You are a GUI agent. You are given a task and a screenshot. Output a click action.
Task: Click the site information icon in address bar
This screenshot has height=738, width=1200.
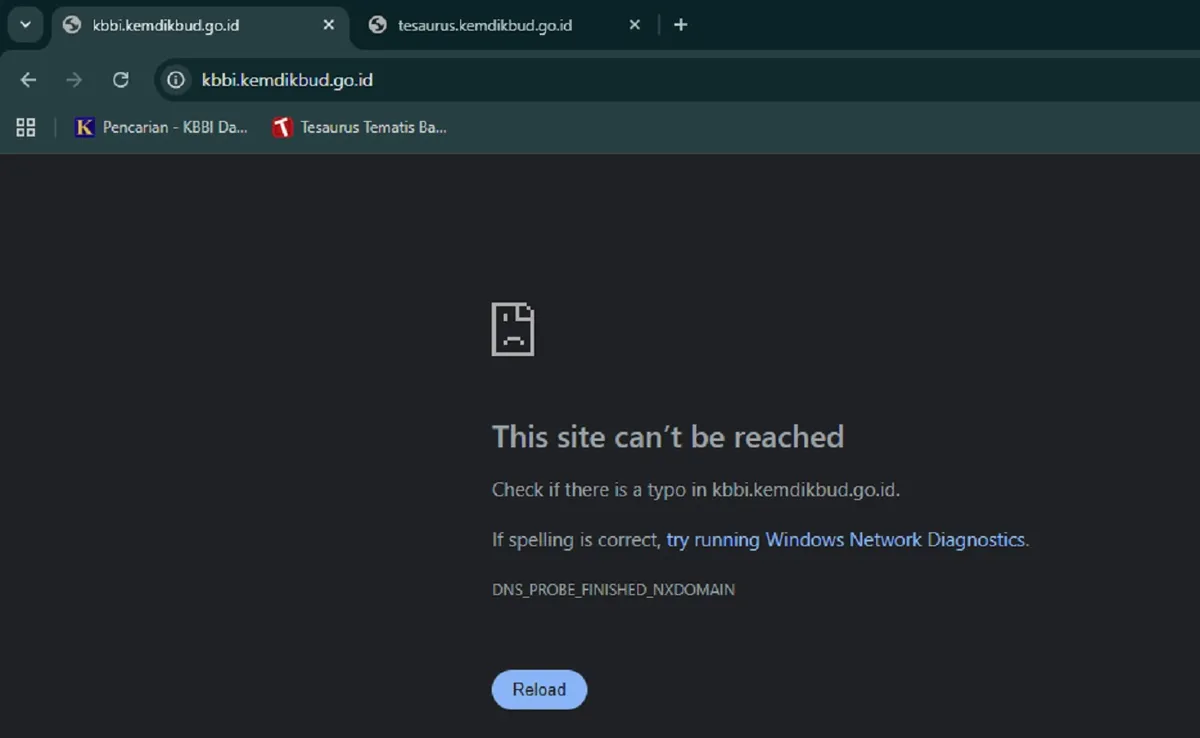coord(174,79)
